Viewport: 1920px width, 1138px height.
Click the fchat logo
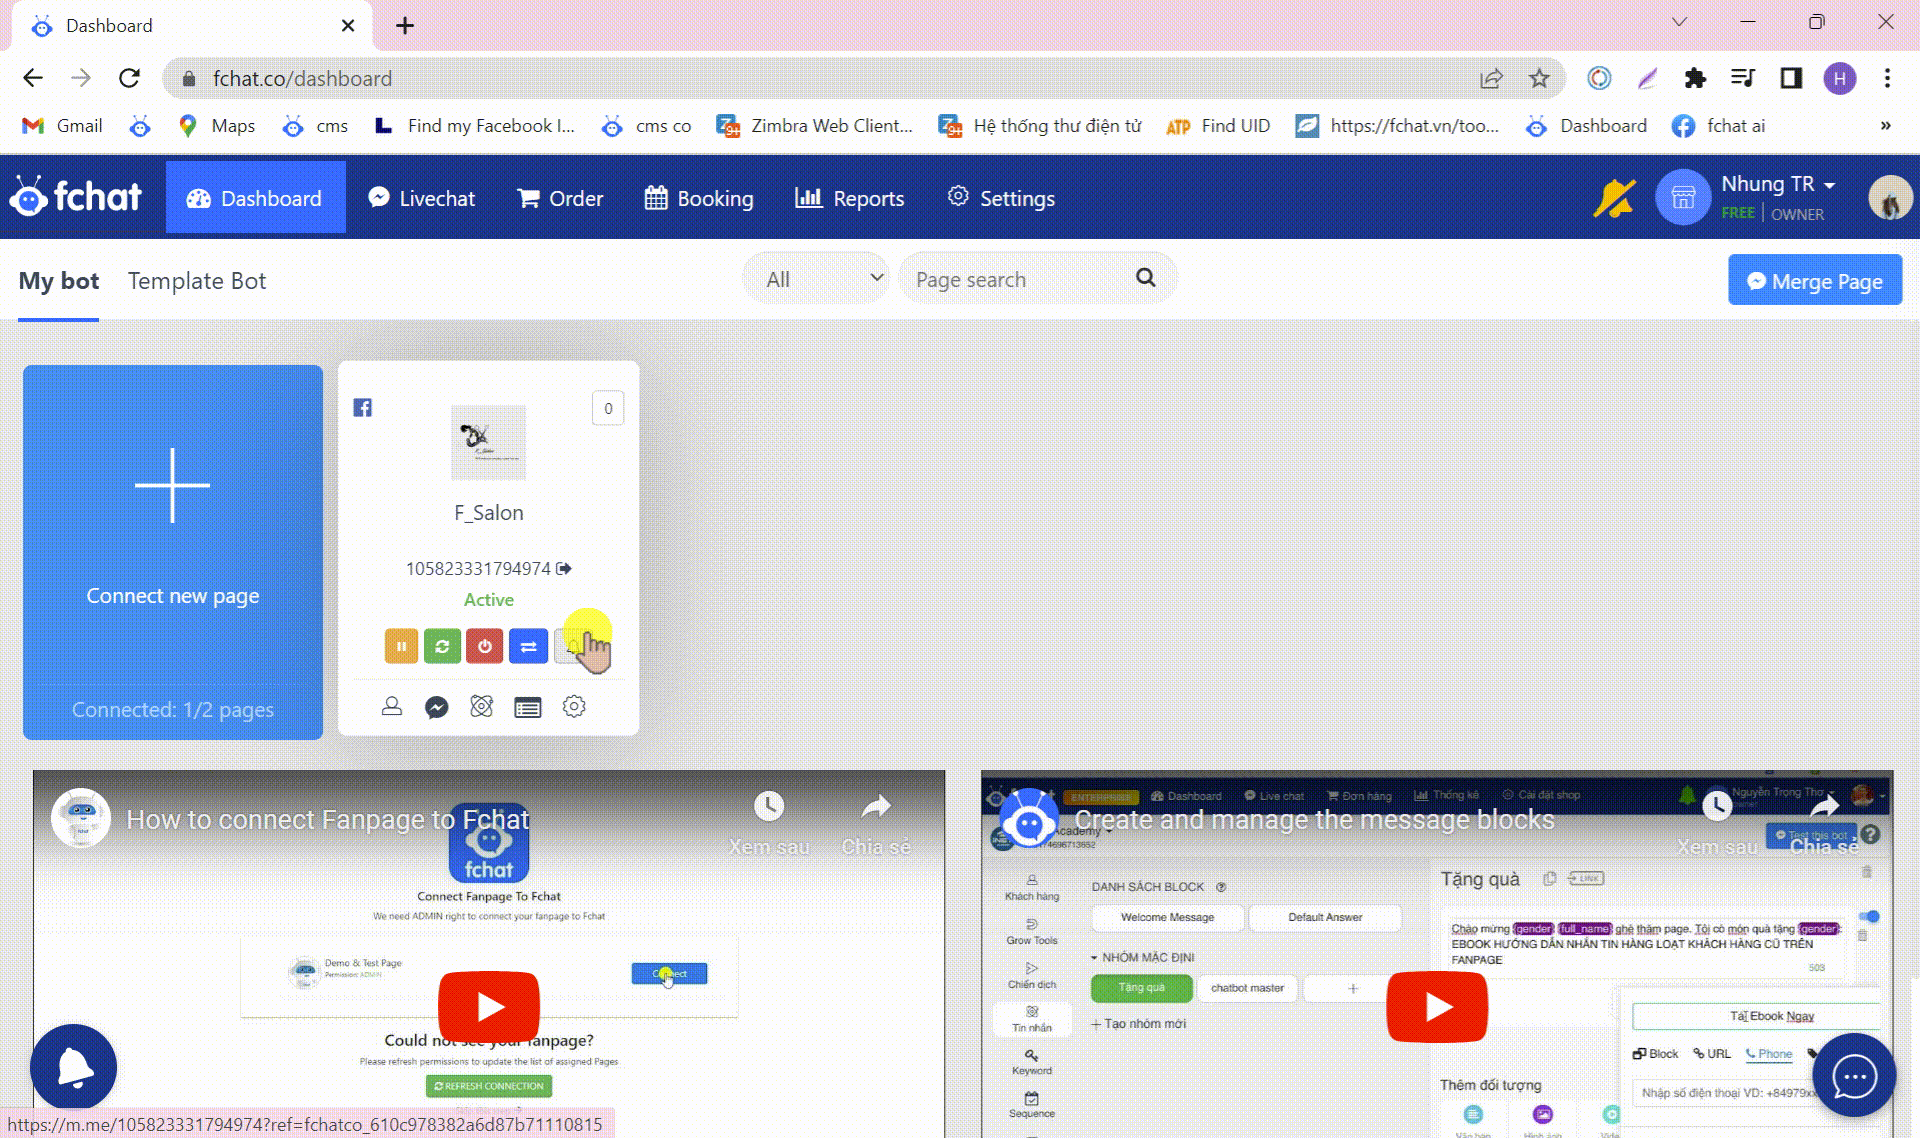coord(76,196)
